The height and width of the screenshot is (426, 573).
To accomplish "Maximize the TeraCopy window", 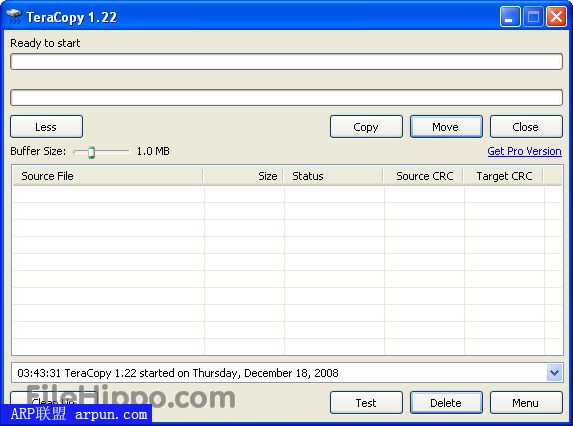I will 533,17.
